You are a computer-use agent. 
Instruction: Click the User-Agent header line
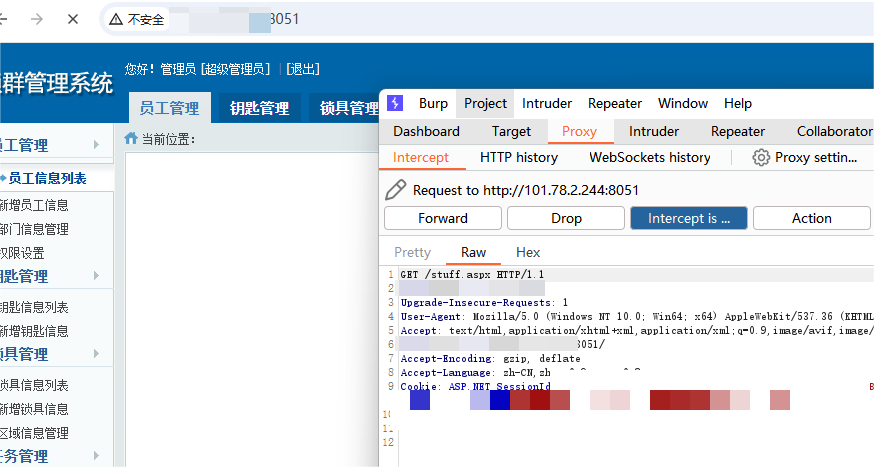pyautogui.click(x=637, y=317)
